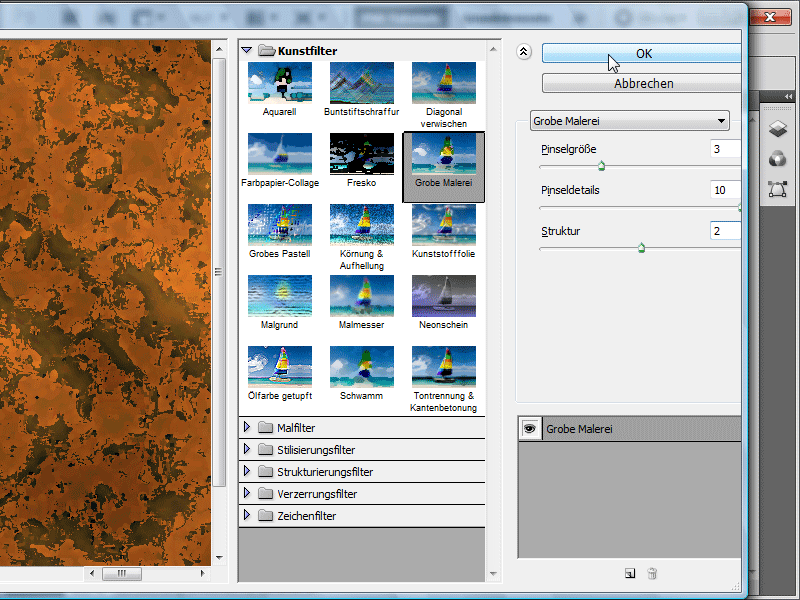Close the Photoshop window with the red X
800x600 pixels.
point(770,17)
